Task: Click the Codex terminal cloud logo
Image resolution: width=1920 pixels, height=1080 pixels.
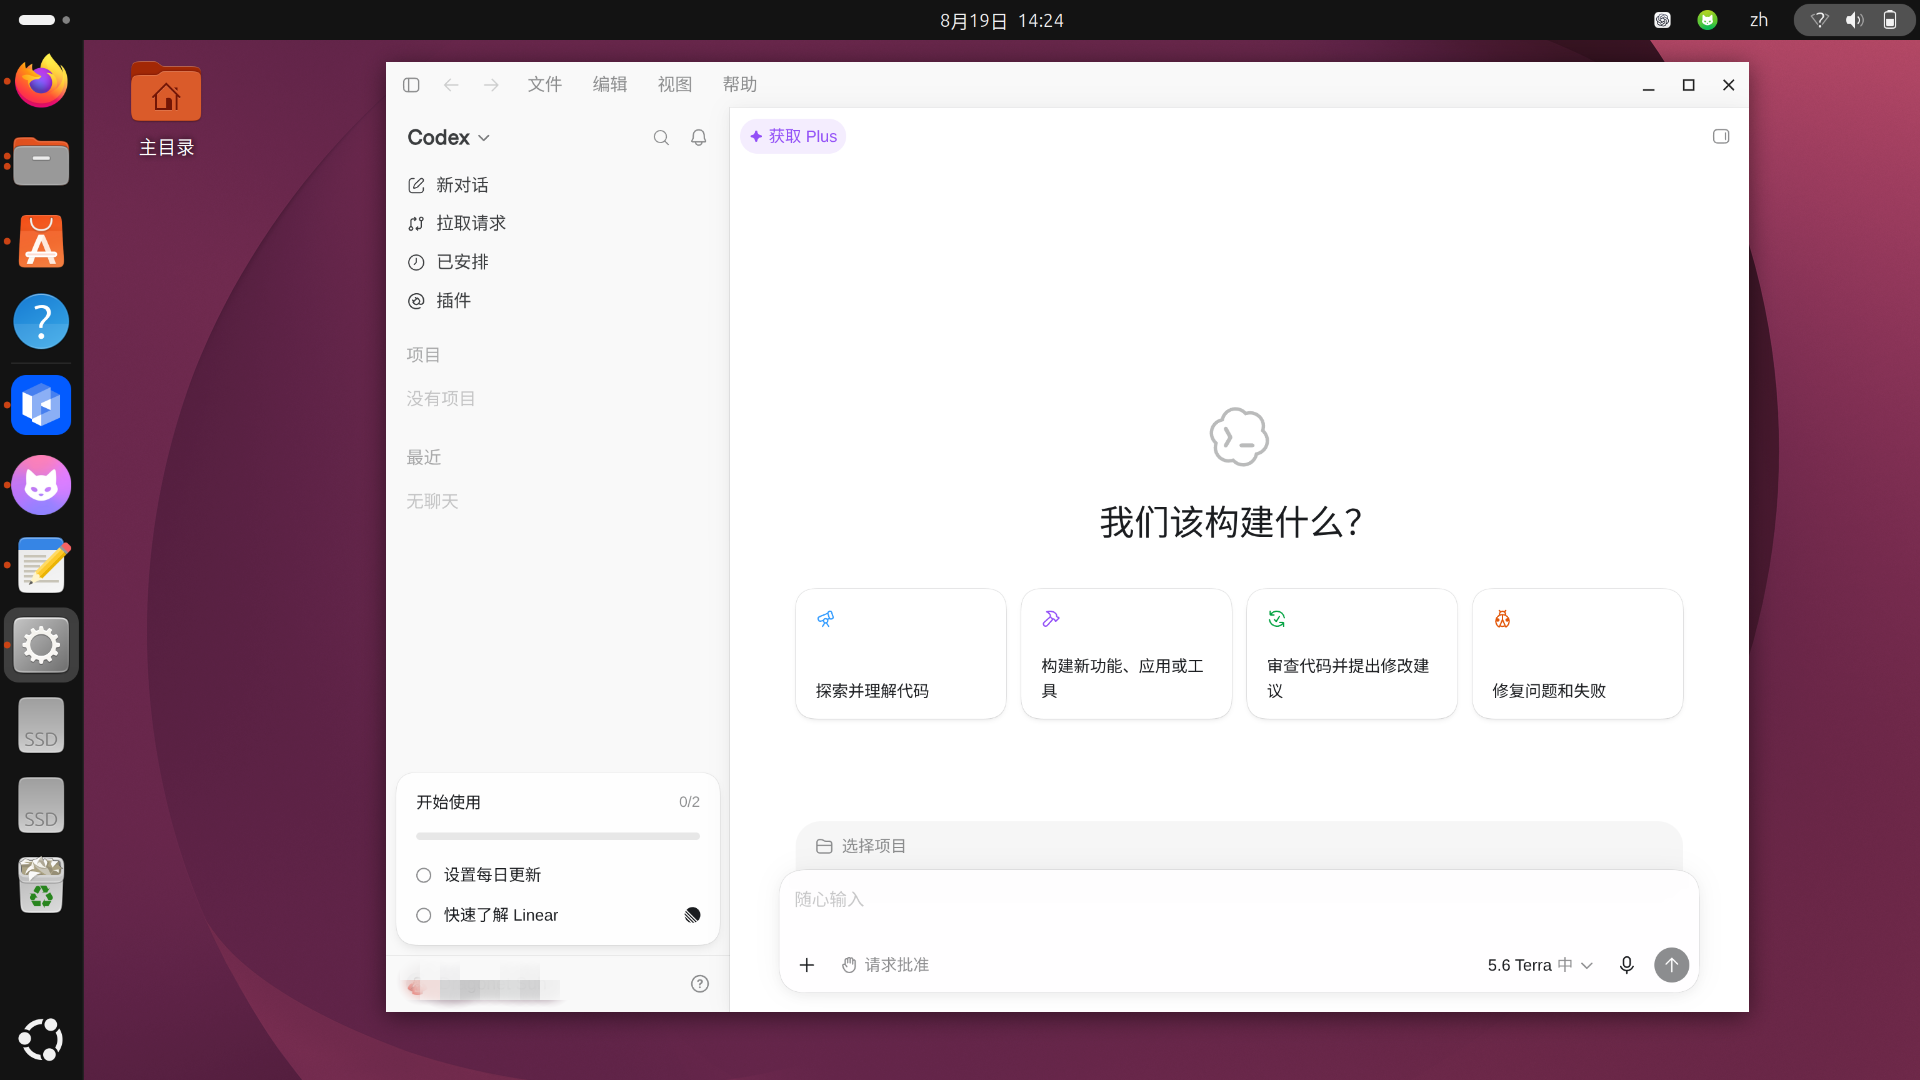Action: pos(1239,437)
